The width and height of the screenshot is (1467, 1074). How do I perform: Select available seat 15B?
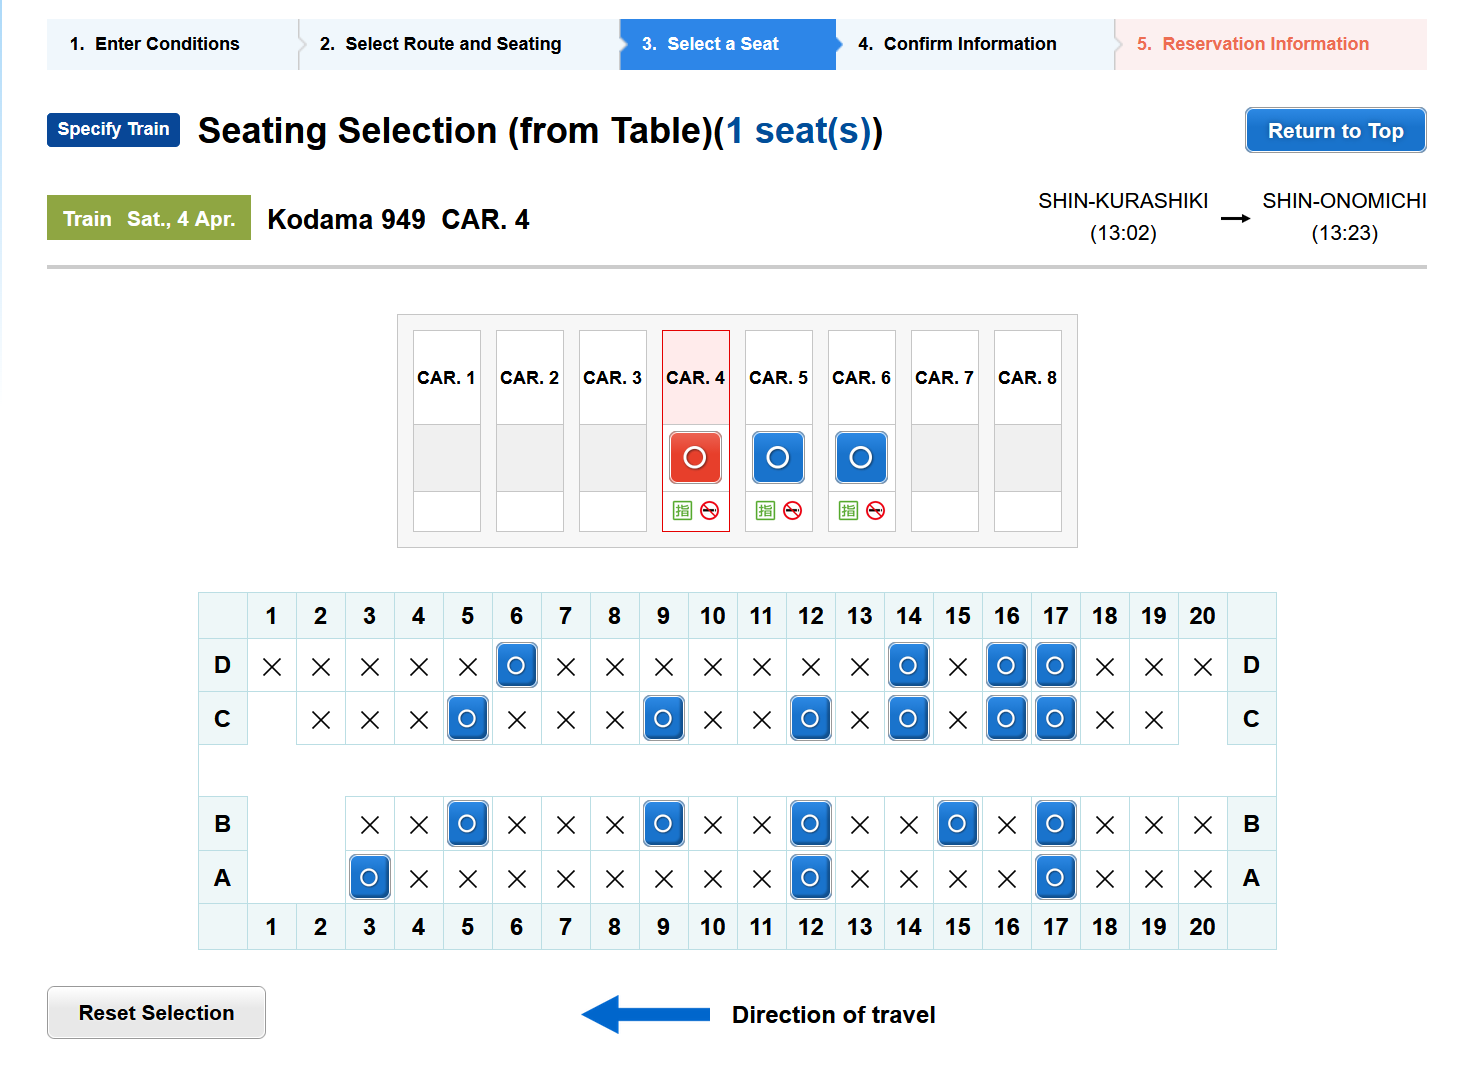coord(957,823)
